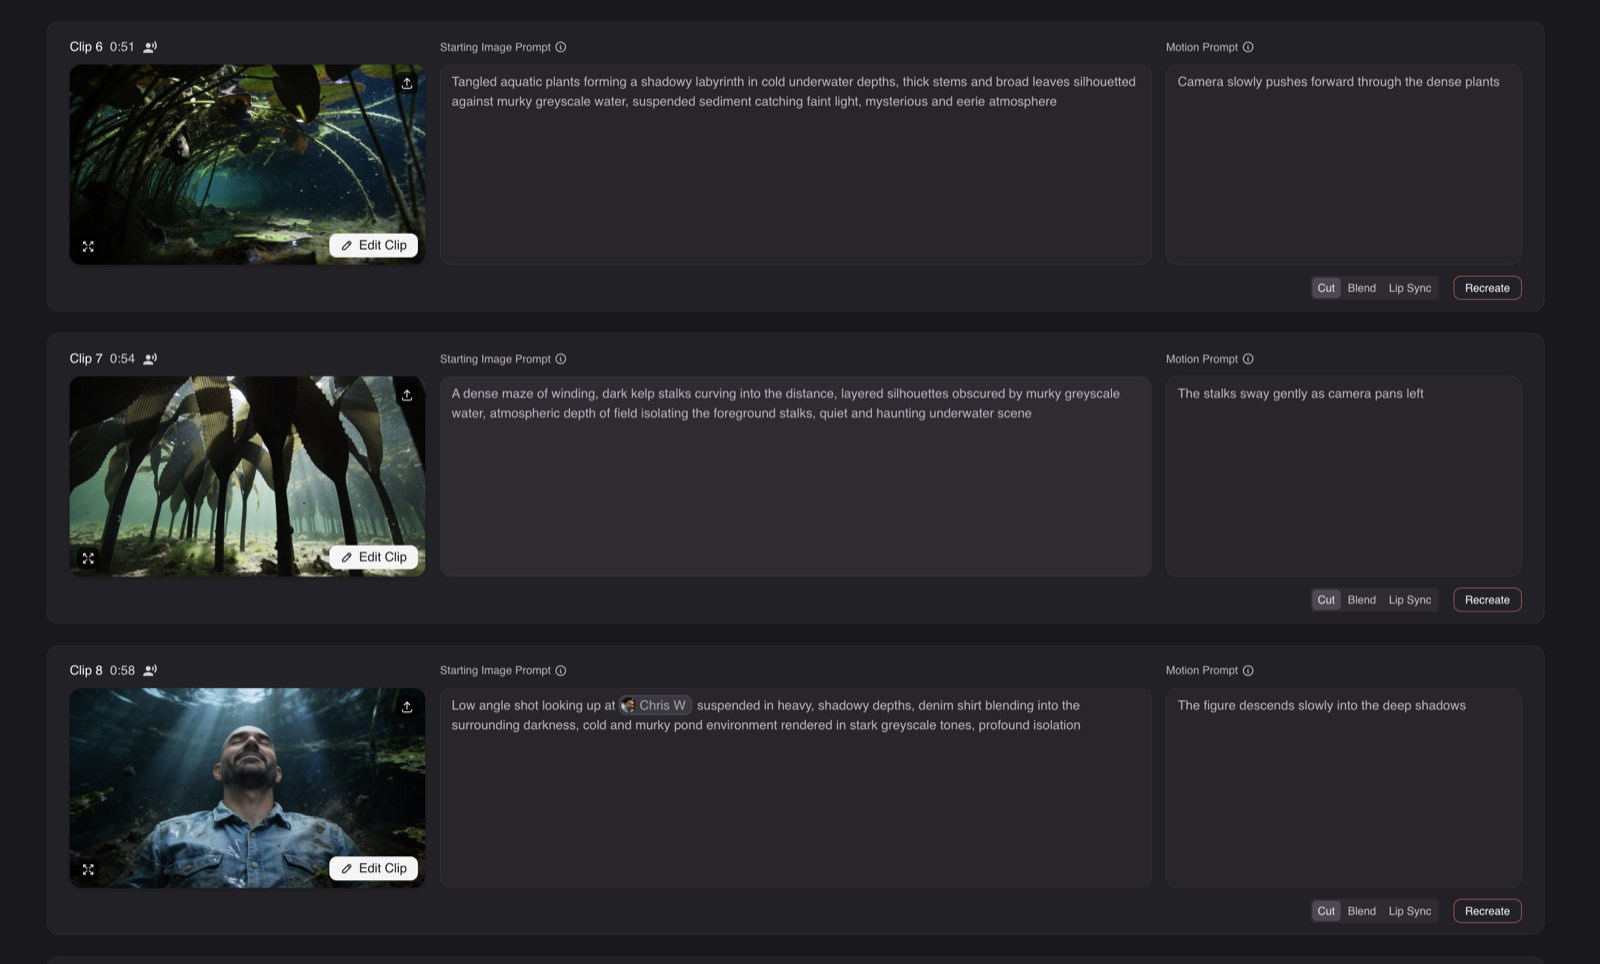
Task: Open Clip 8 man underwater thumbnail
Action: point(247,788)
